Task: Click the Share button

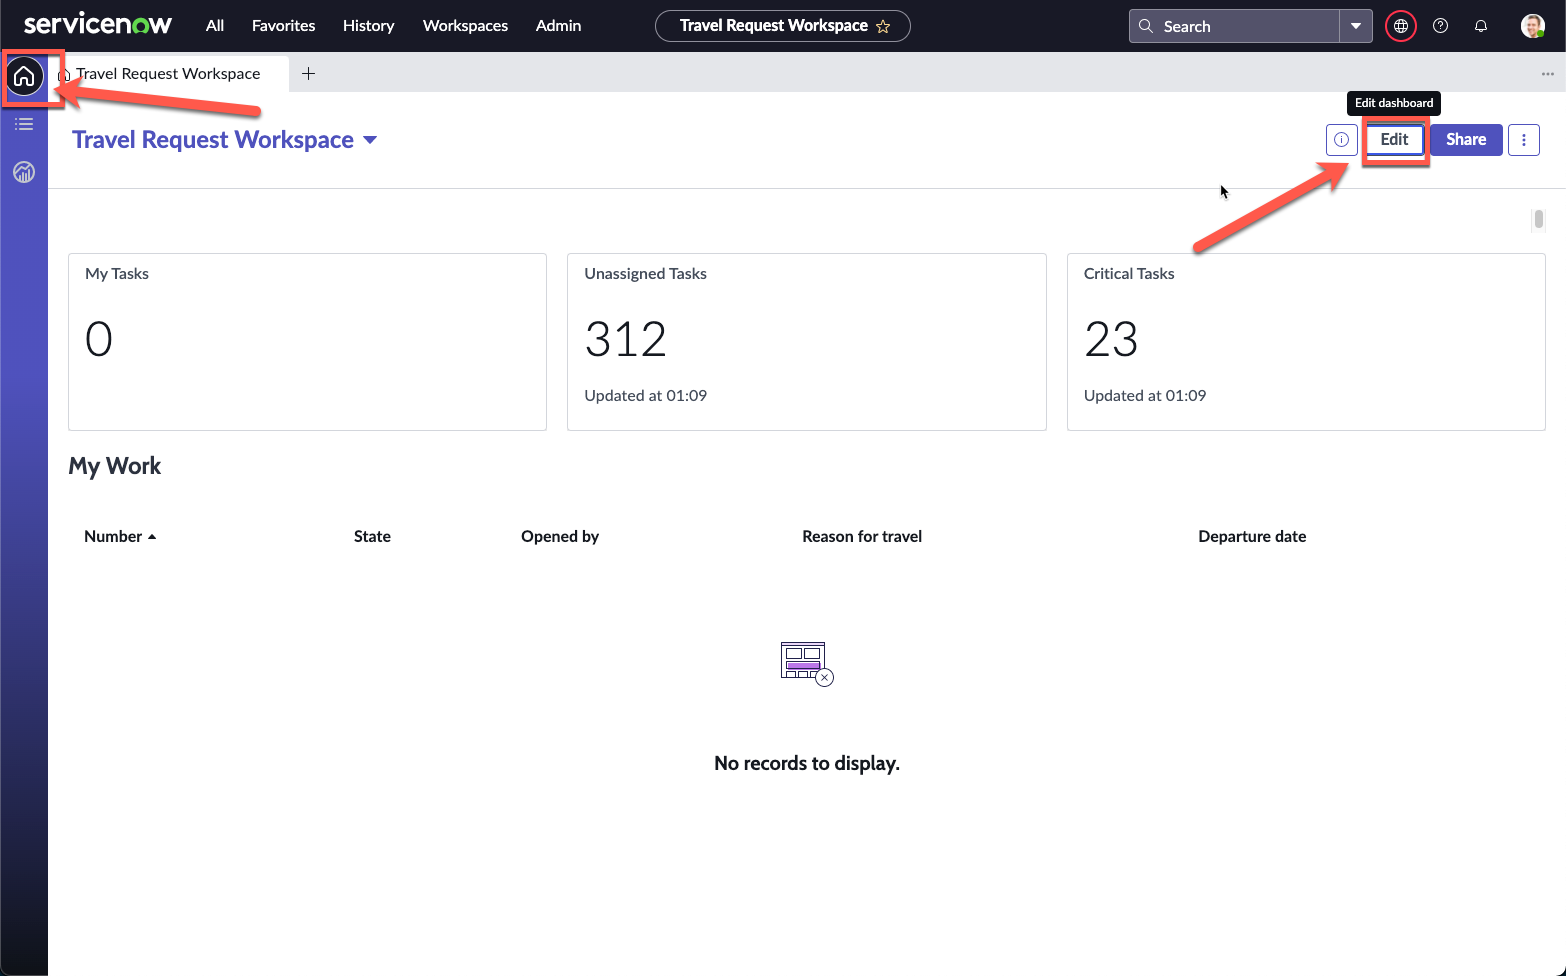Action: point(1466,140)
